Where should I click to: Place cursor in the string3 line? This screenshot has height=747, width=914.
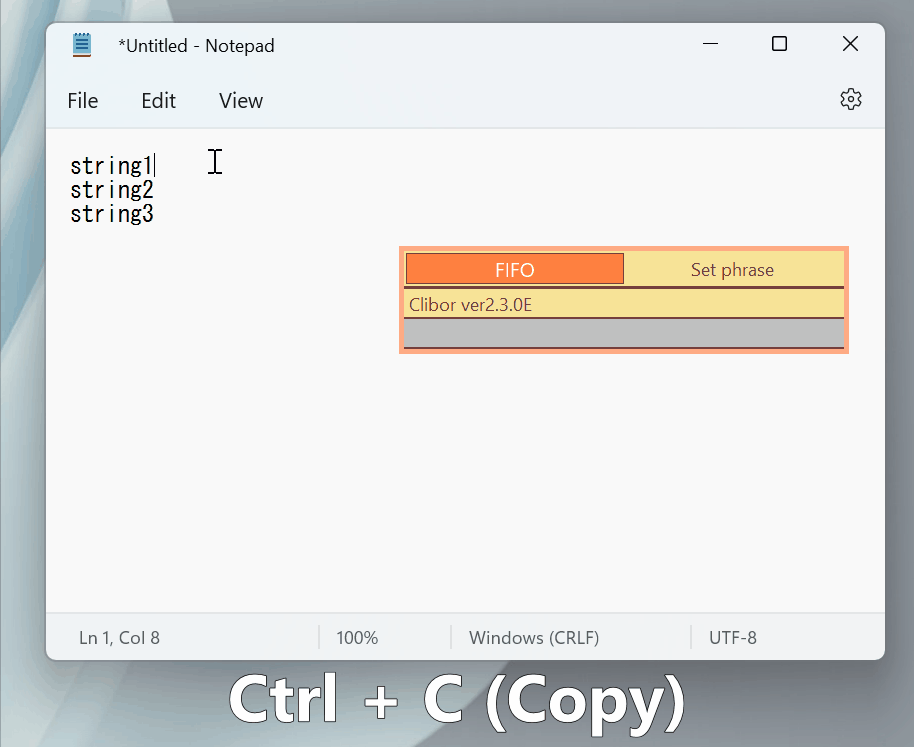111,214
